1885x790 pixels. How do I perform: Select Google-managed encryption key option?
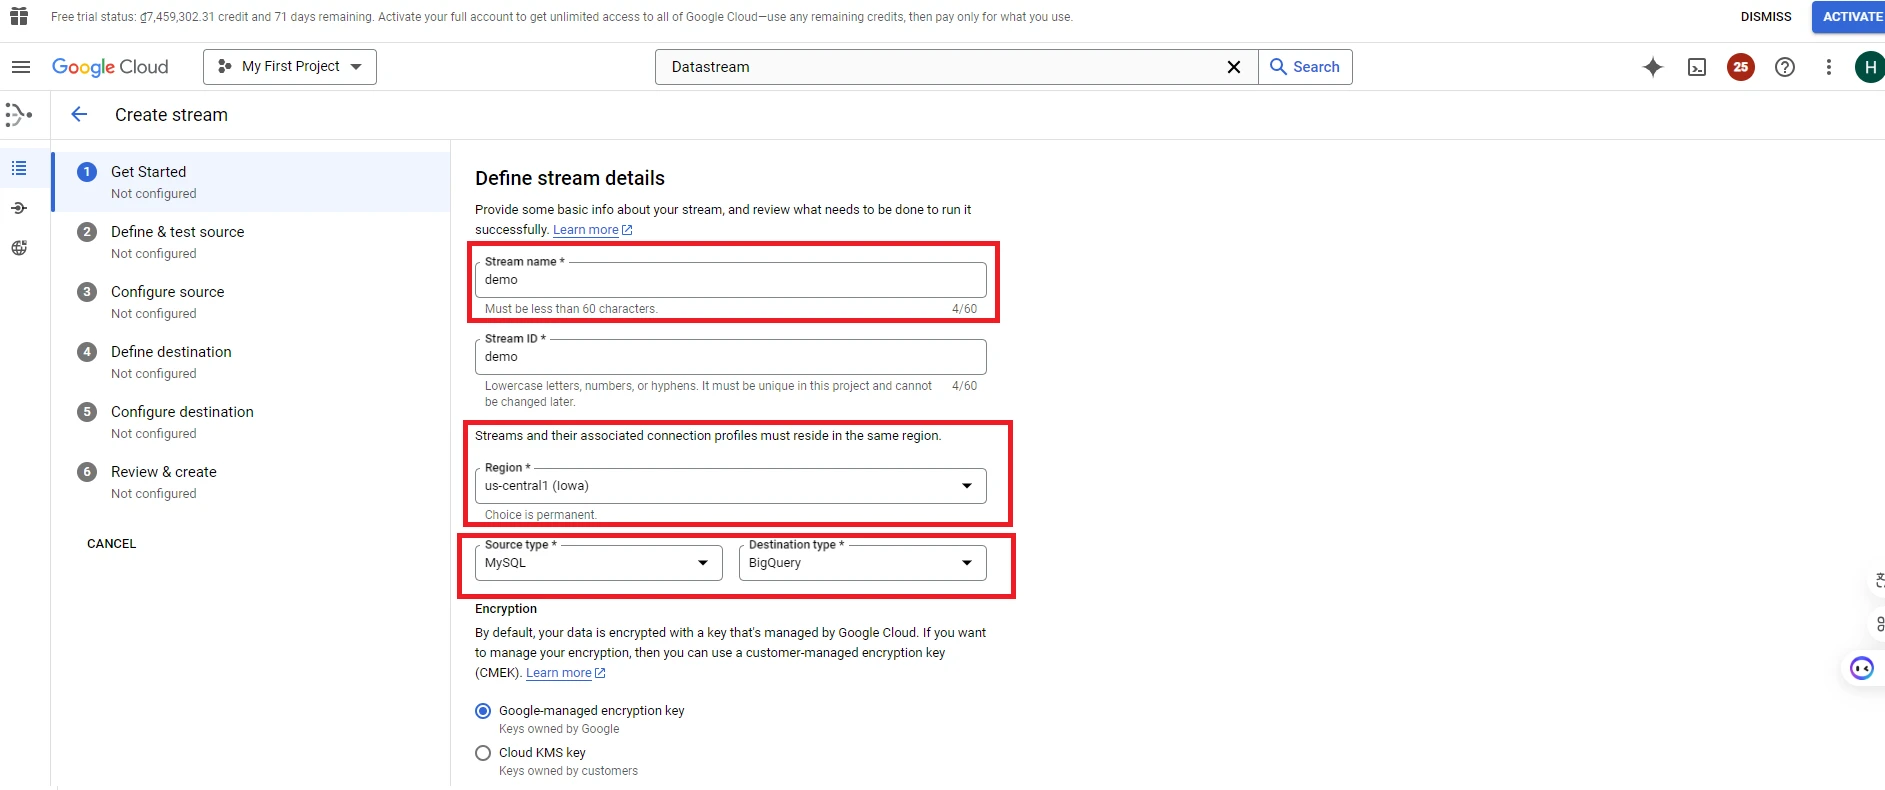pyautogui.click(x=483, y=711)
